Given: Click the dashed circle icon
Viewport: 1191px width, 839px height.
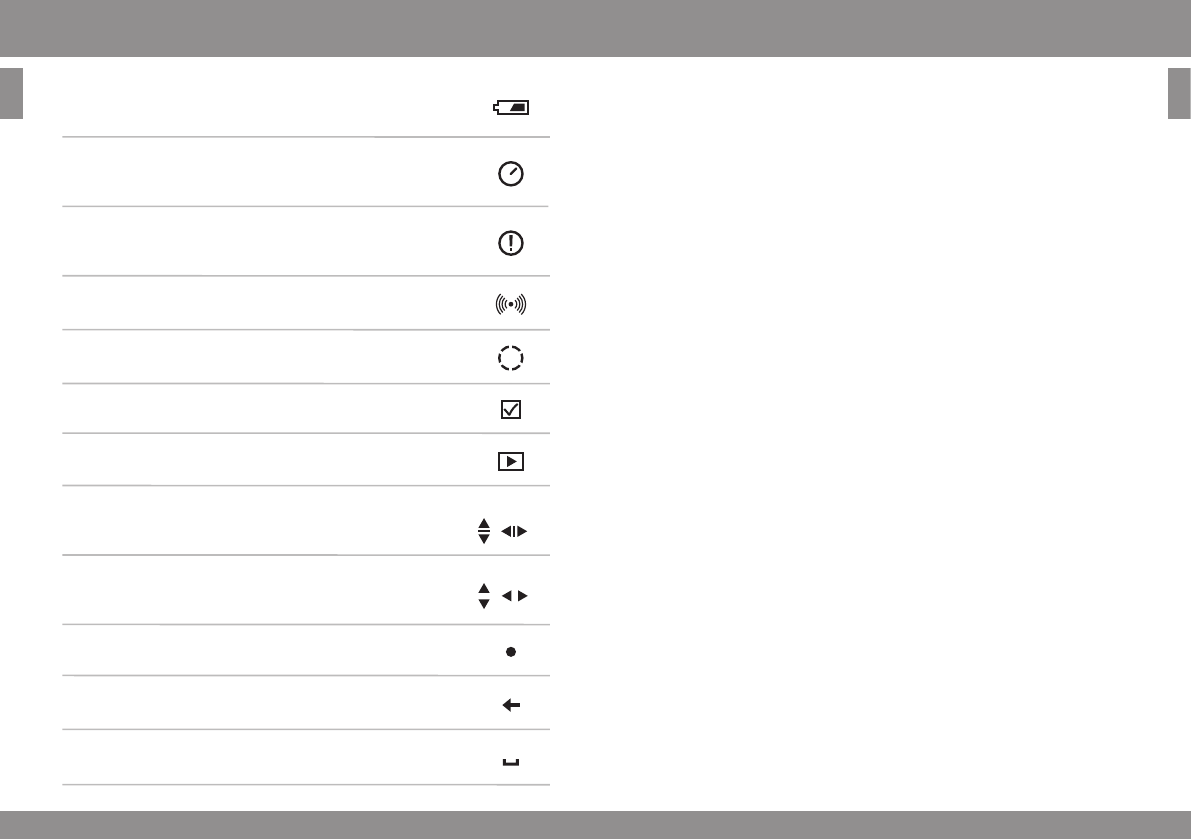Looking at the screenshot, I should [510, 358].
